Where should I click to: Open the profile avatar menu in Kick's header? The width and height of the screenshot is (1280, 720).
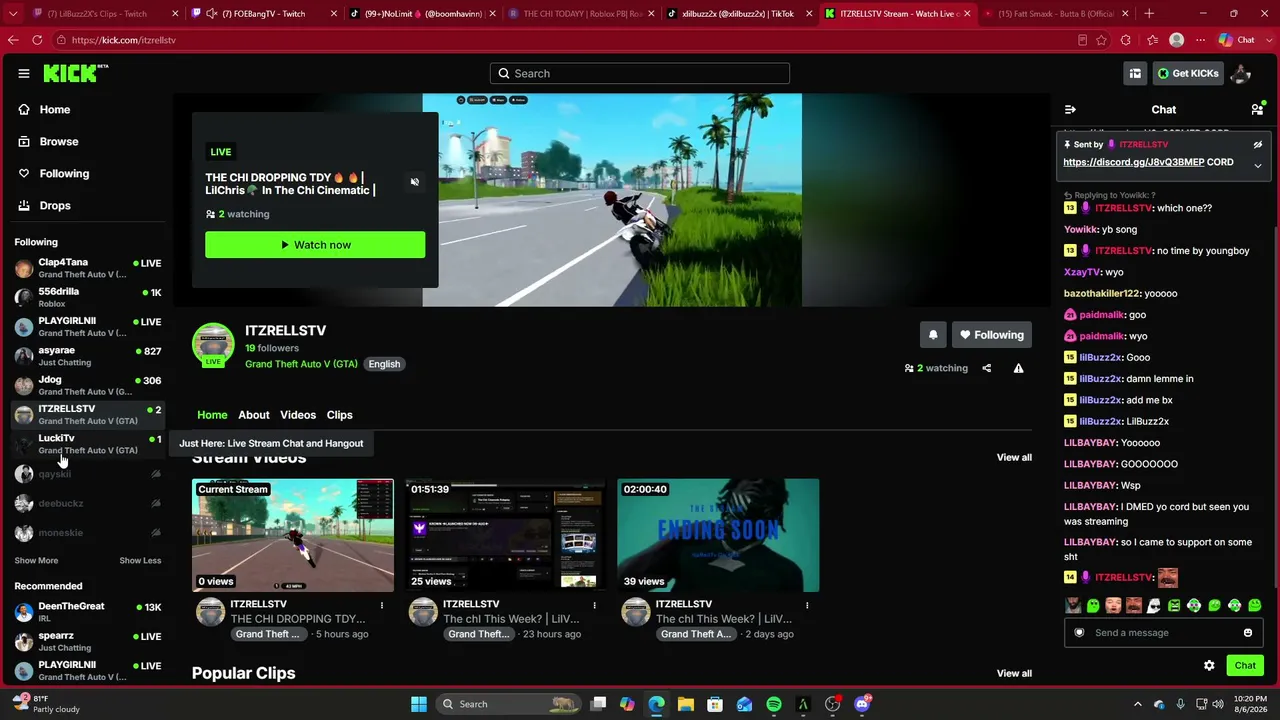1241,73
